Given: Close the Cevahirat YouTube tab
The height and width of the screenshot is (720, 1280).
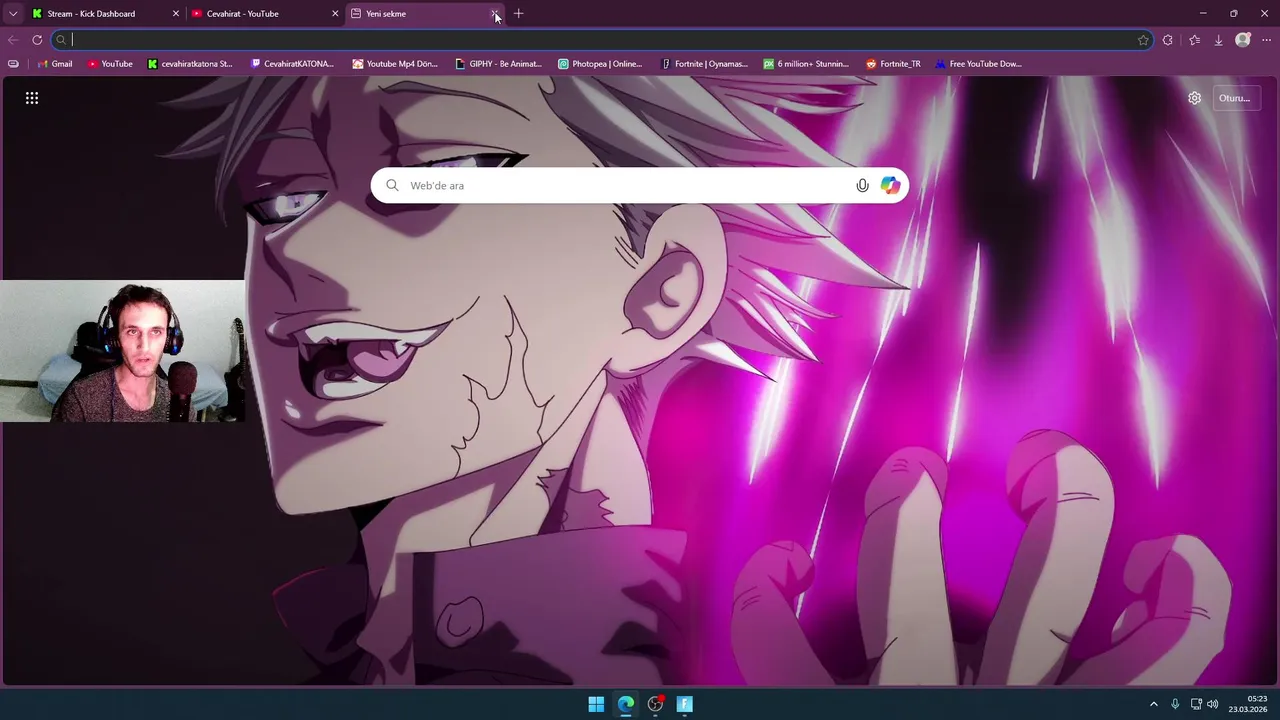Looking at the screenshot, I should coord(335,14).
